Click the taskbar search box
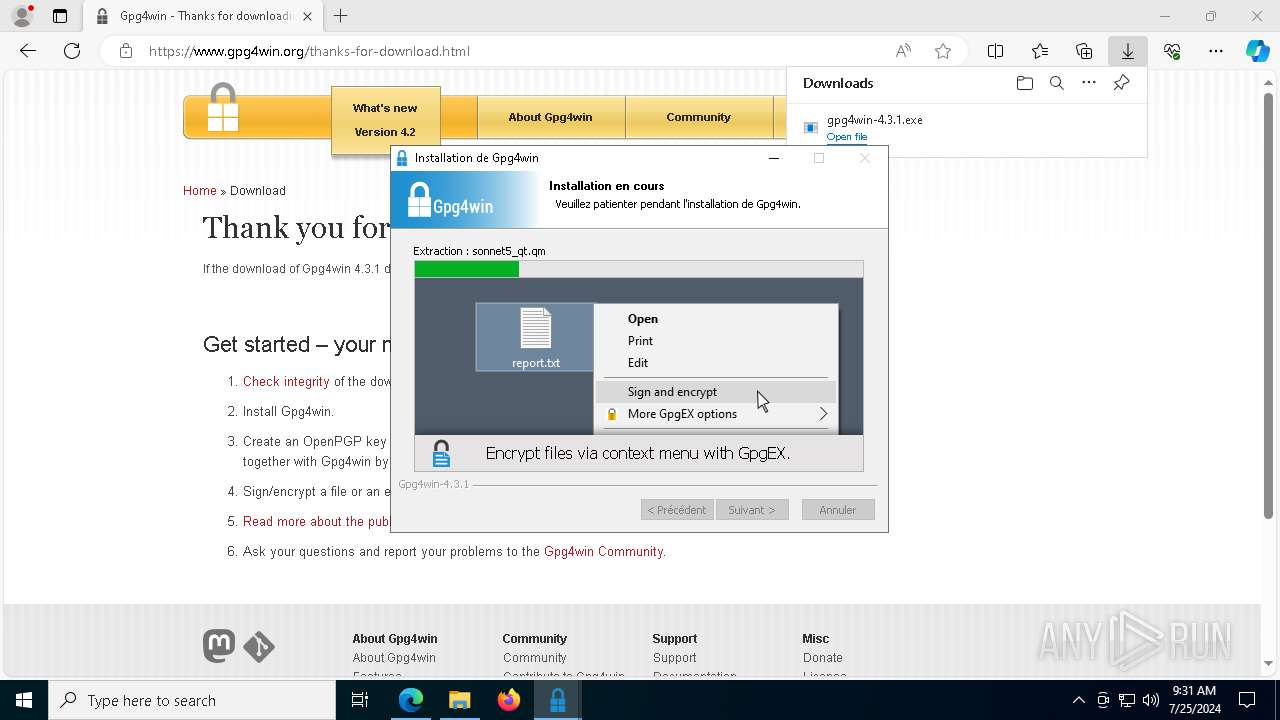 tap(192, 700)
